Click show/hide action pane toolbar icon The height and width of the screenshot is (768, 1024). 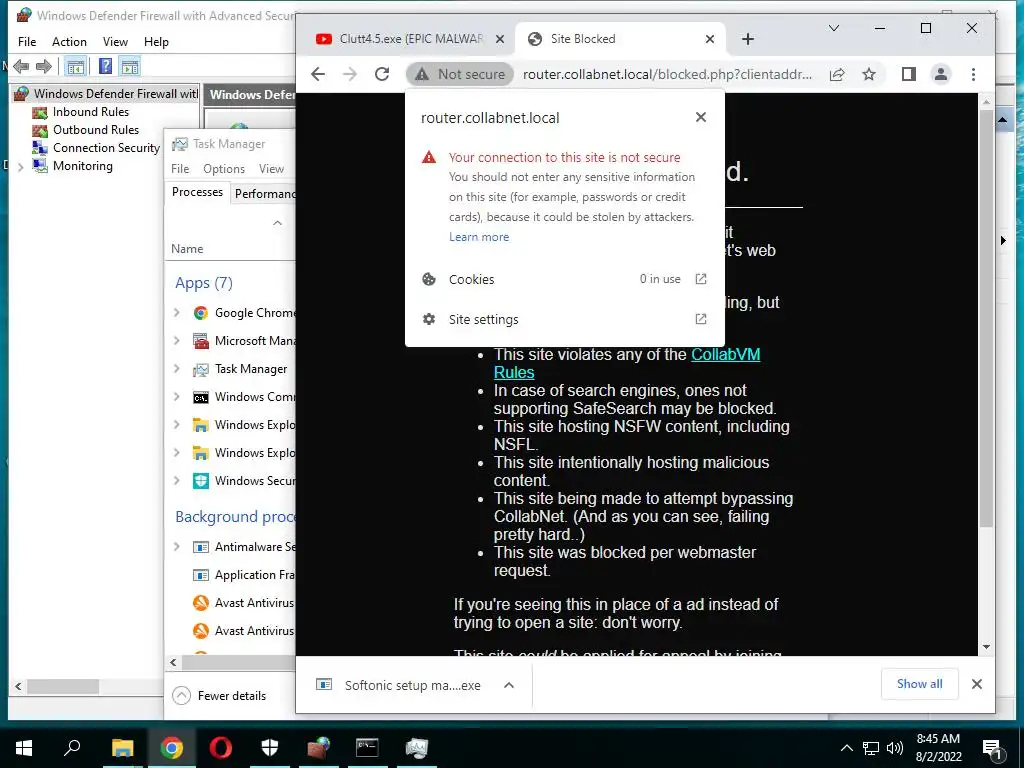[x=130, y=67]
